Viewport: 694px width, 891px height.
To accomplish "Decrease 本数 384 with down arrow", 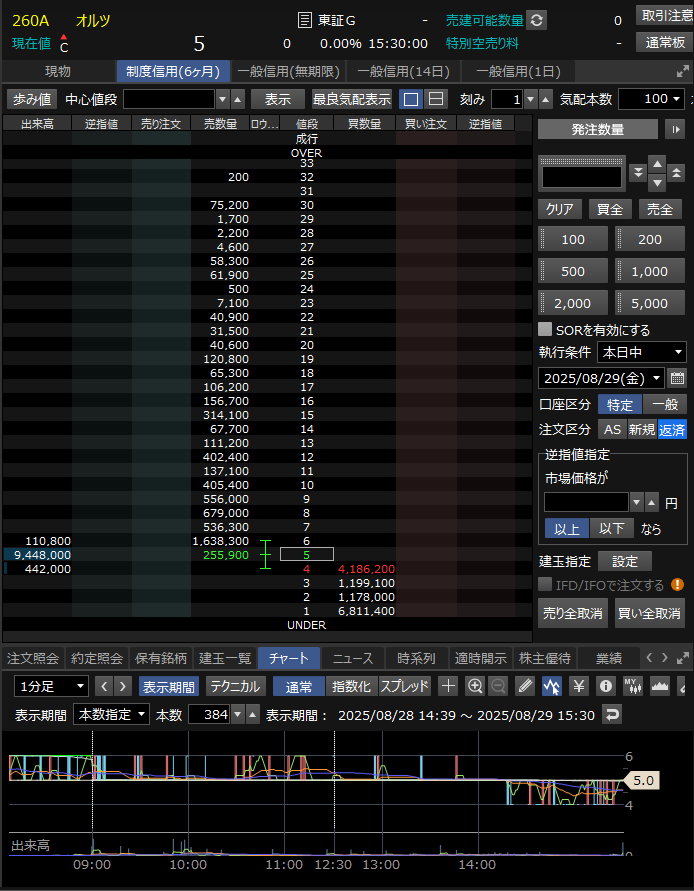I will click(238, 714).
